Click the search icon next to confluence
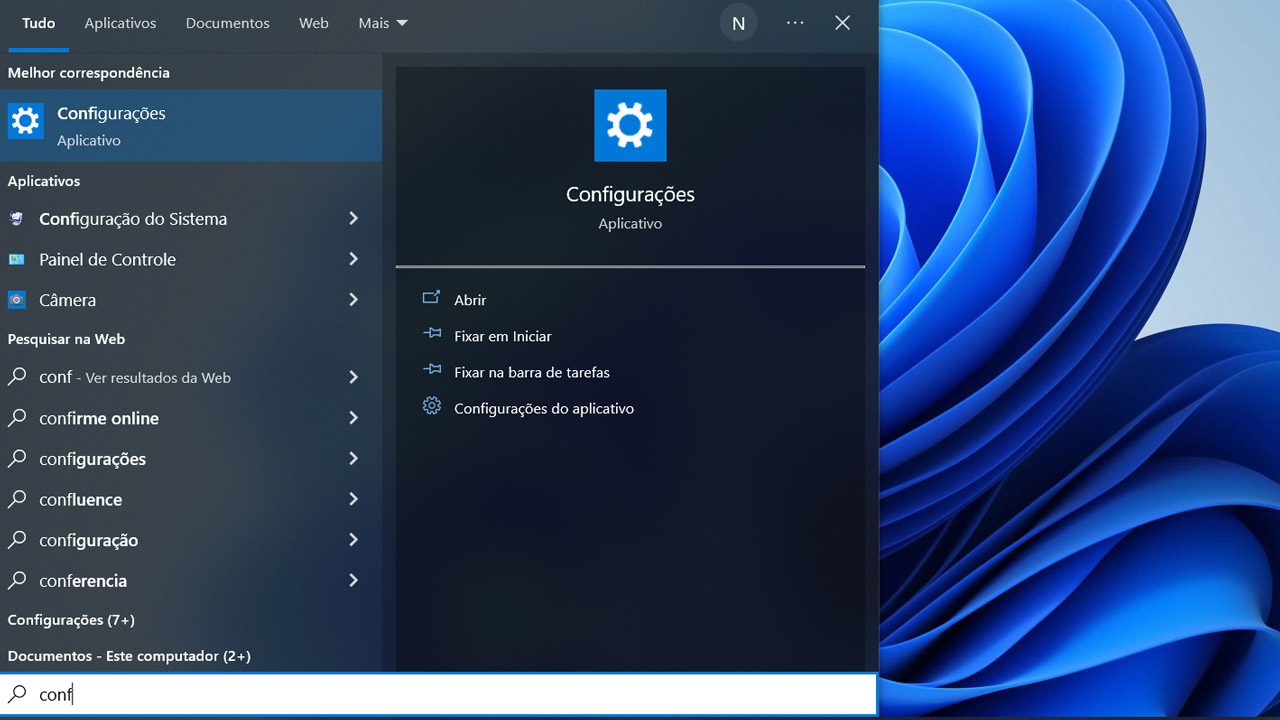This screenshot has height=720, width=1280. click(17, 499)
